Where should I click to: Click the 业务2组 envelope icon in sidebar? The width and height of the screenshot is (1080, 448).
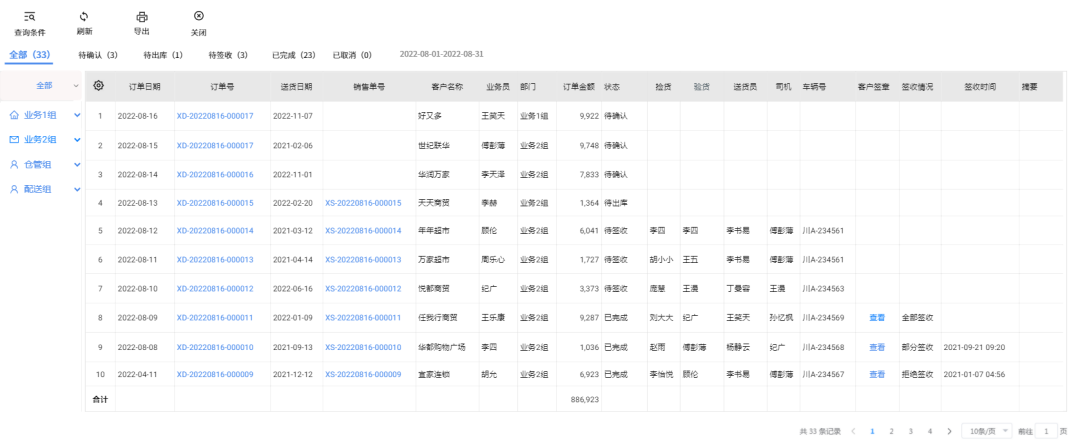point(14,140)
